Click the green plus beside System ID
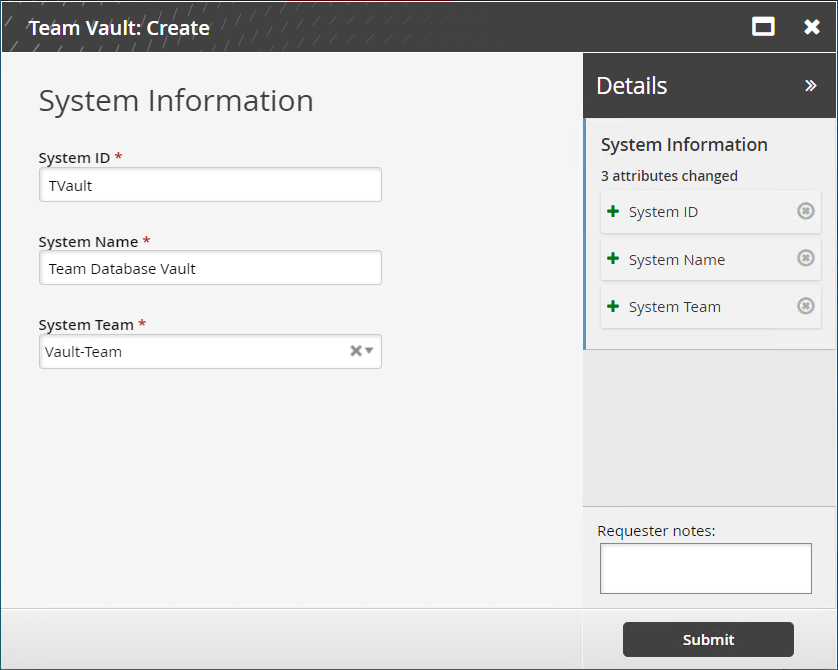The width and height of the screenshot is (838, 670). 613,211
